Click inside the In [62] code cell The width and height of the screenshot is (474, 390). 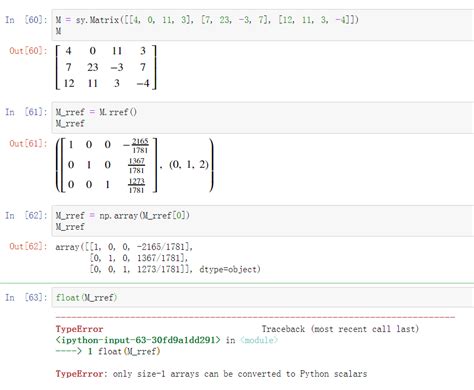click(x=263, y=221)
